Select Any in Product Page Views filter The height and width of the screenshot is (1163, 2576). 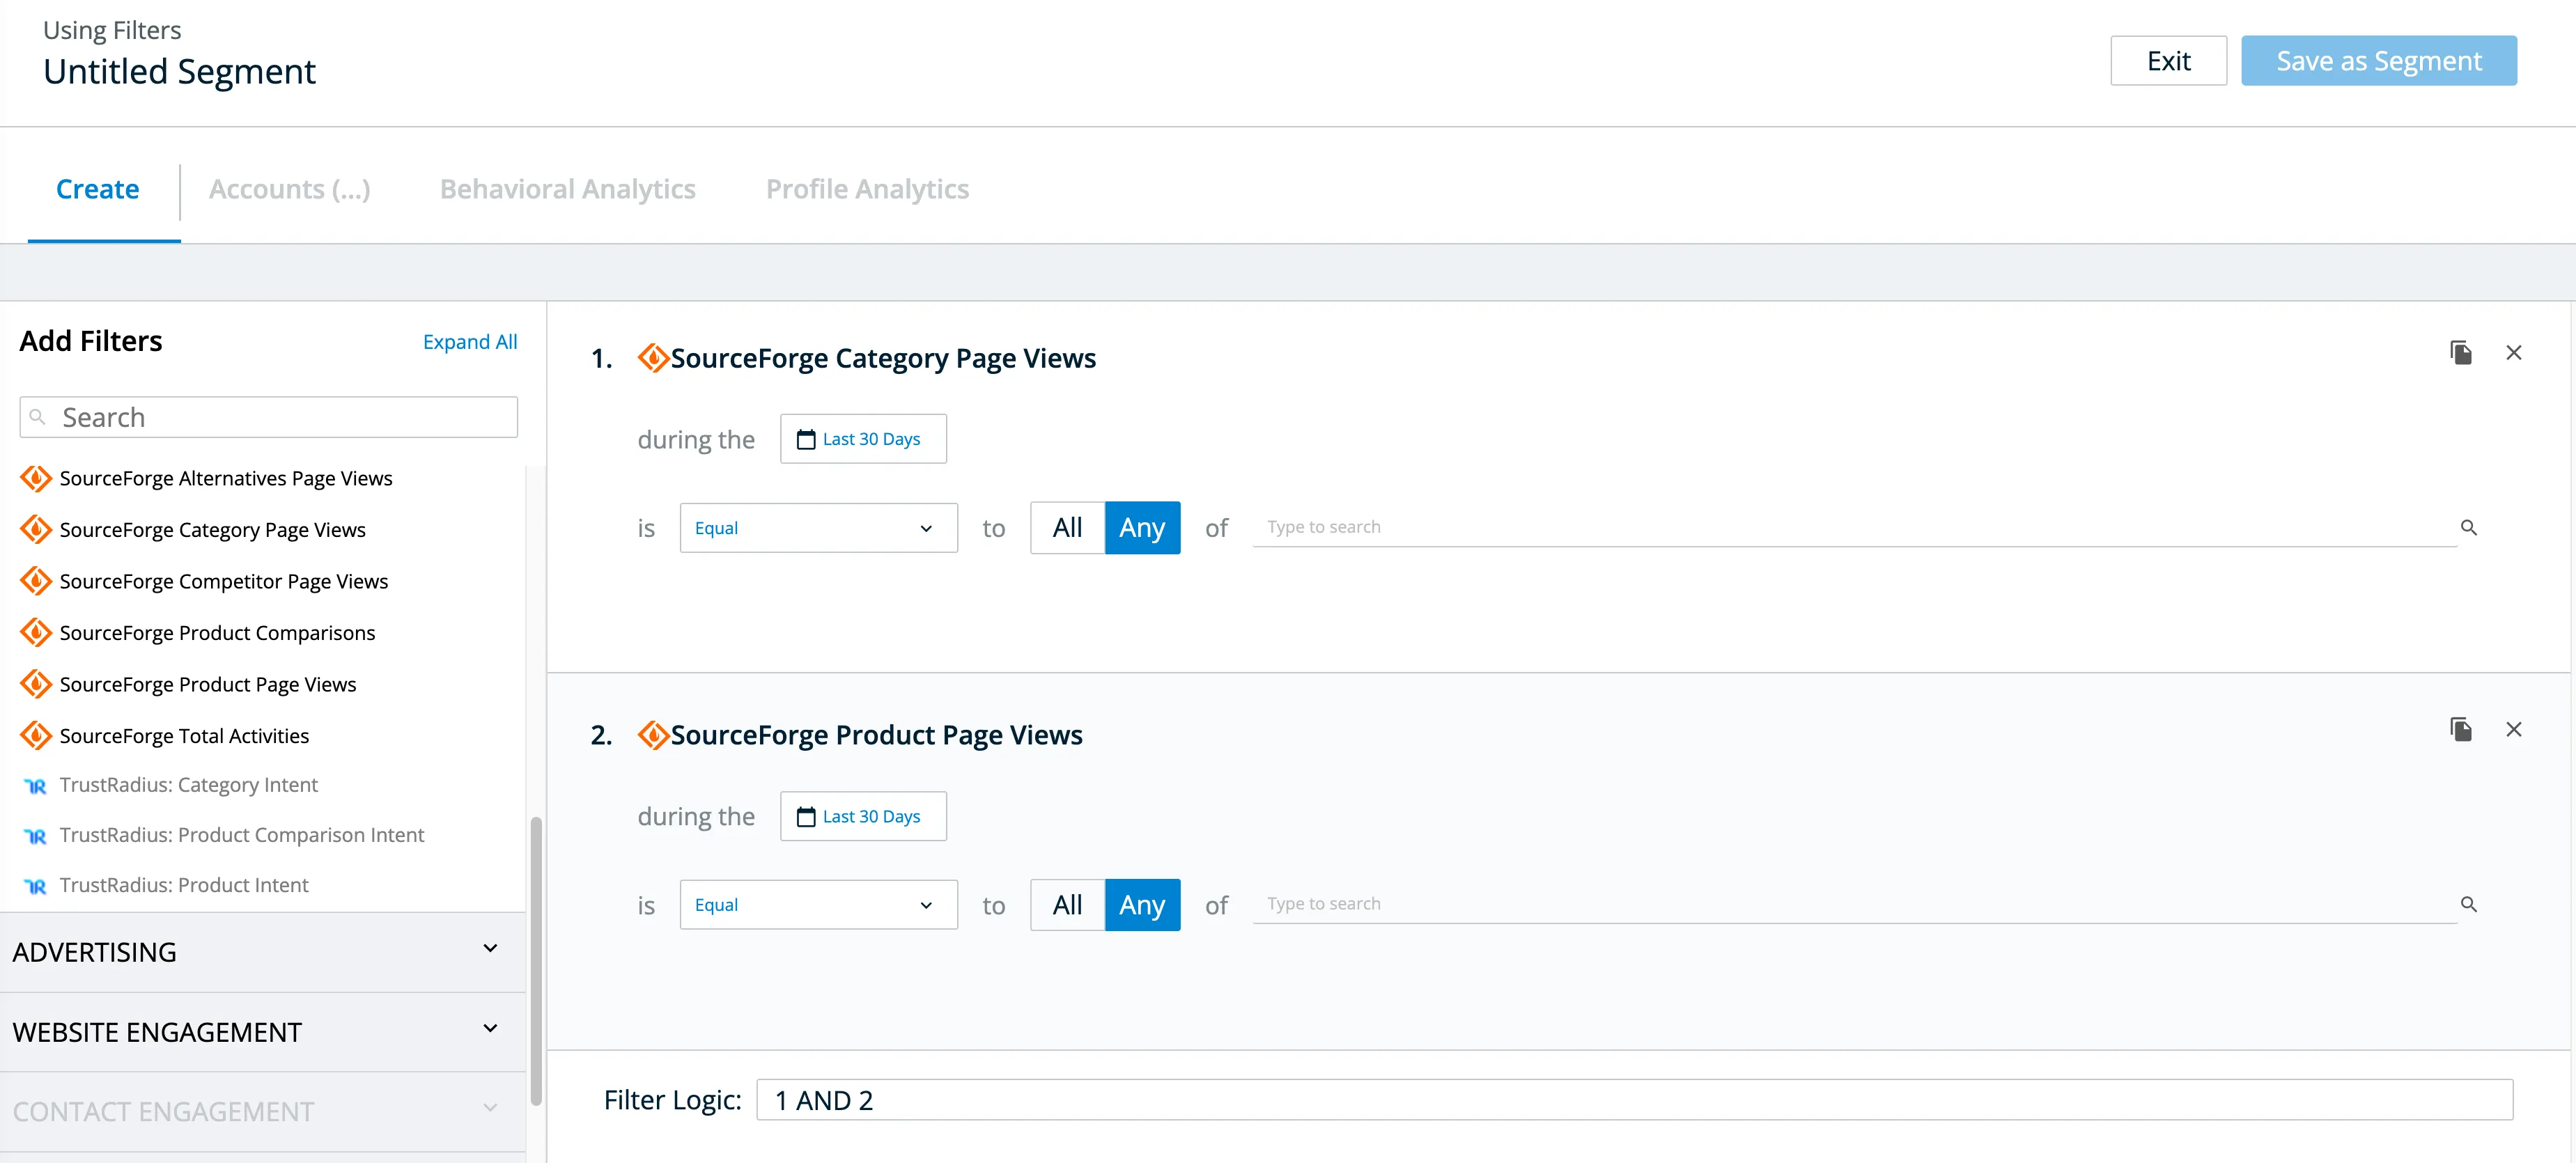pos(1142,905)
